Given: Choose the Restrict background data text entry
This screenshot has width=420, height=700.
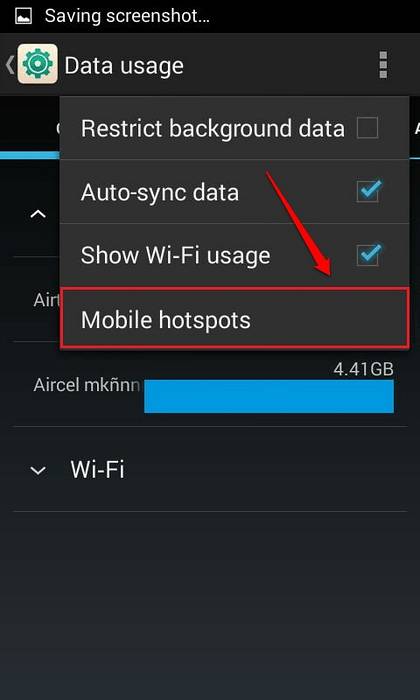Looking at the screenshot, I should [213, 129].
